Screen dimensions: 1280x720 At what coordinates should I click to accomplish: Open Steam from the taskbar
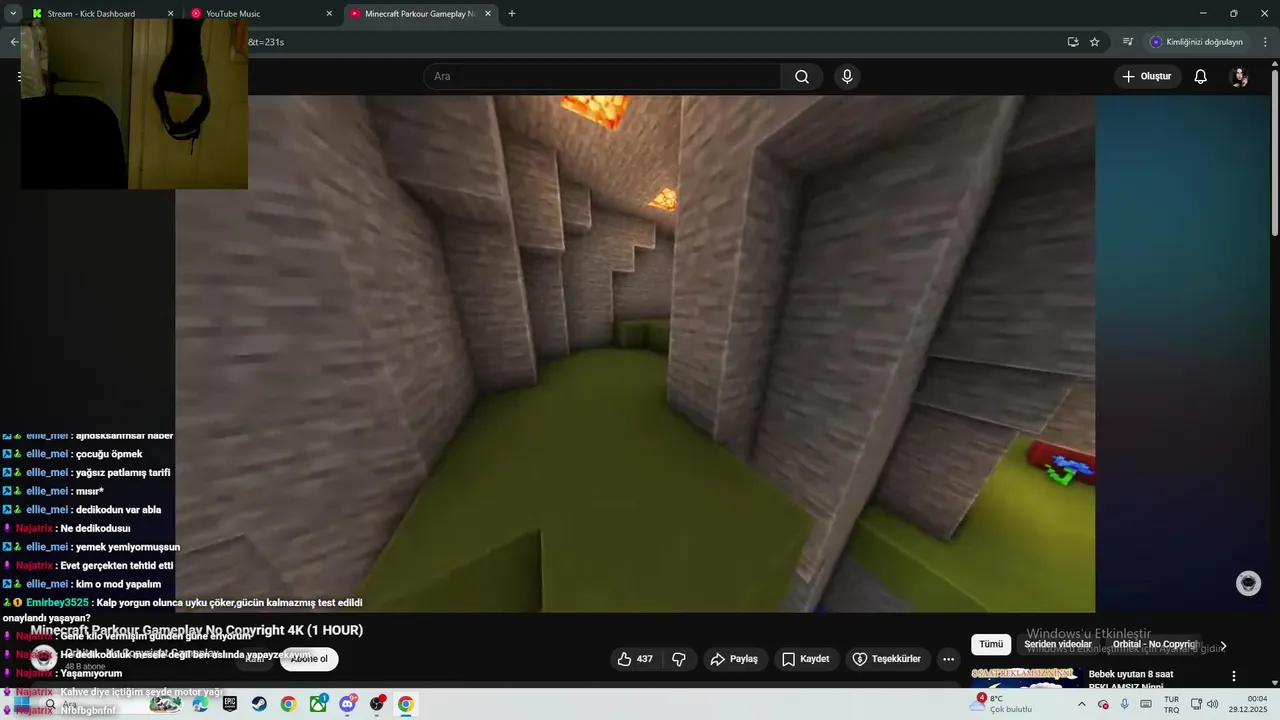259,704
